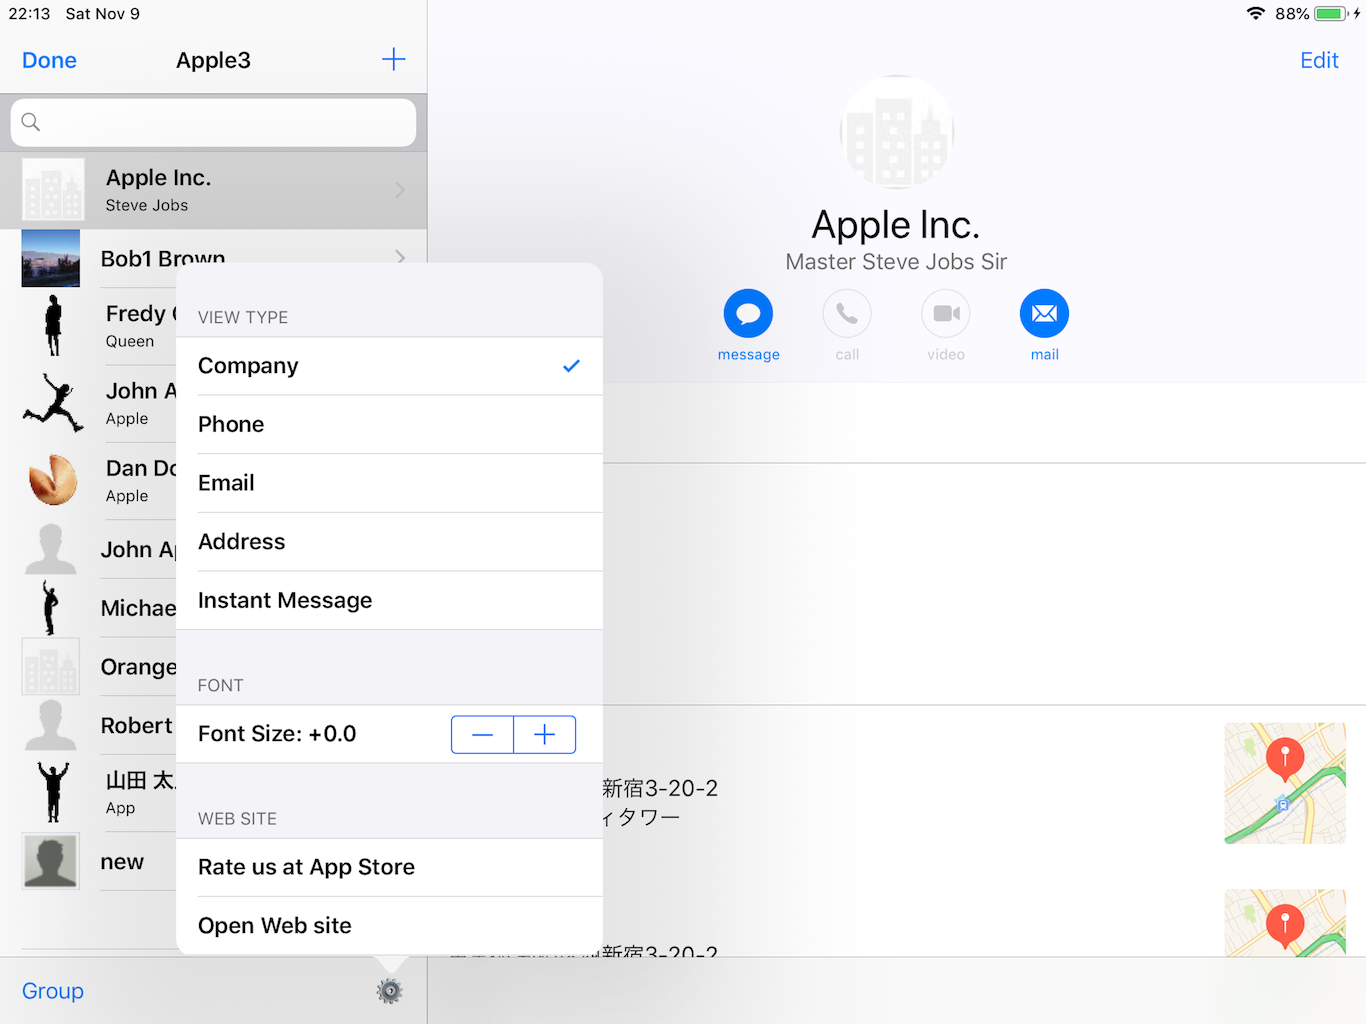Expand Bob1 Brown row chevron
1366x1024 pixels.
[x=400, y=256]
